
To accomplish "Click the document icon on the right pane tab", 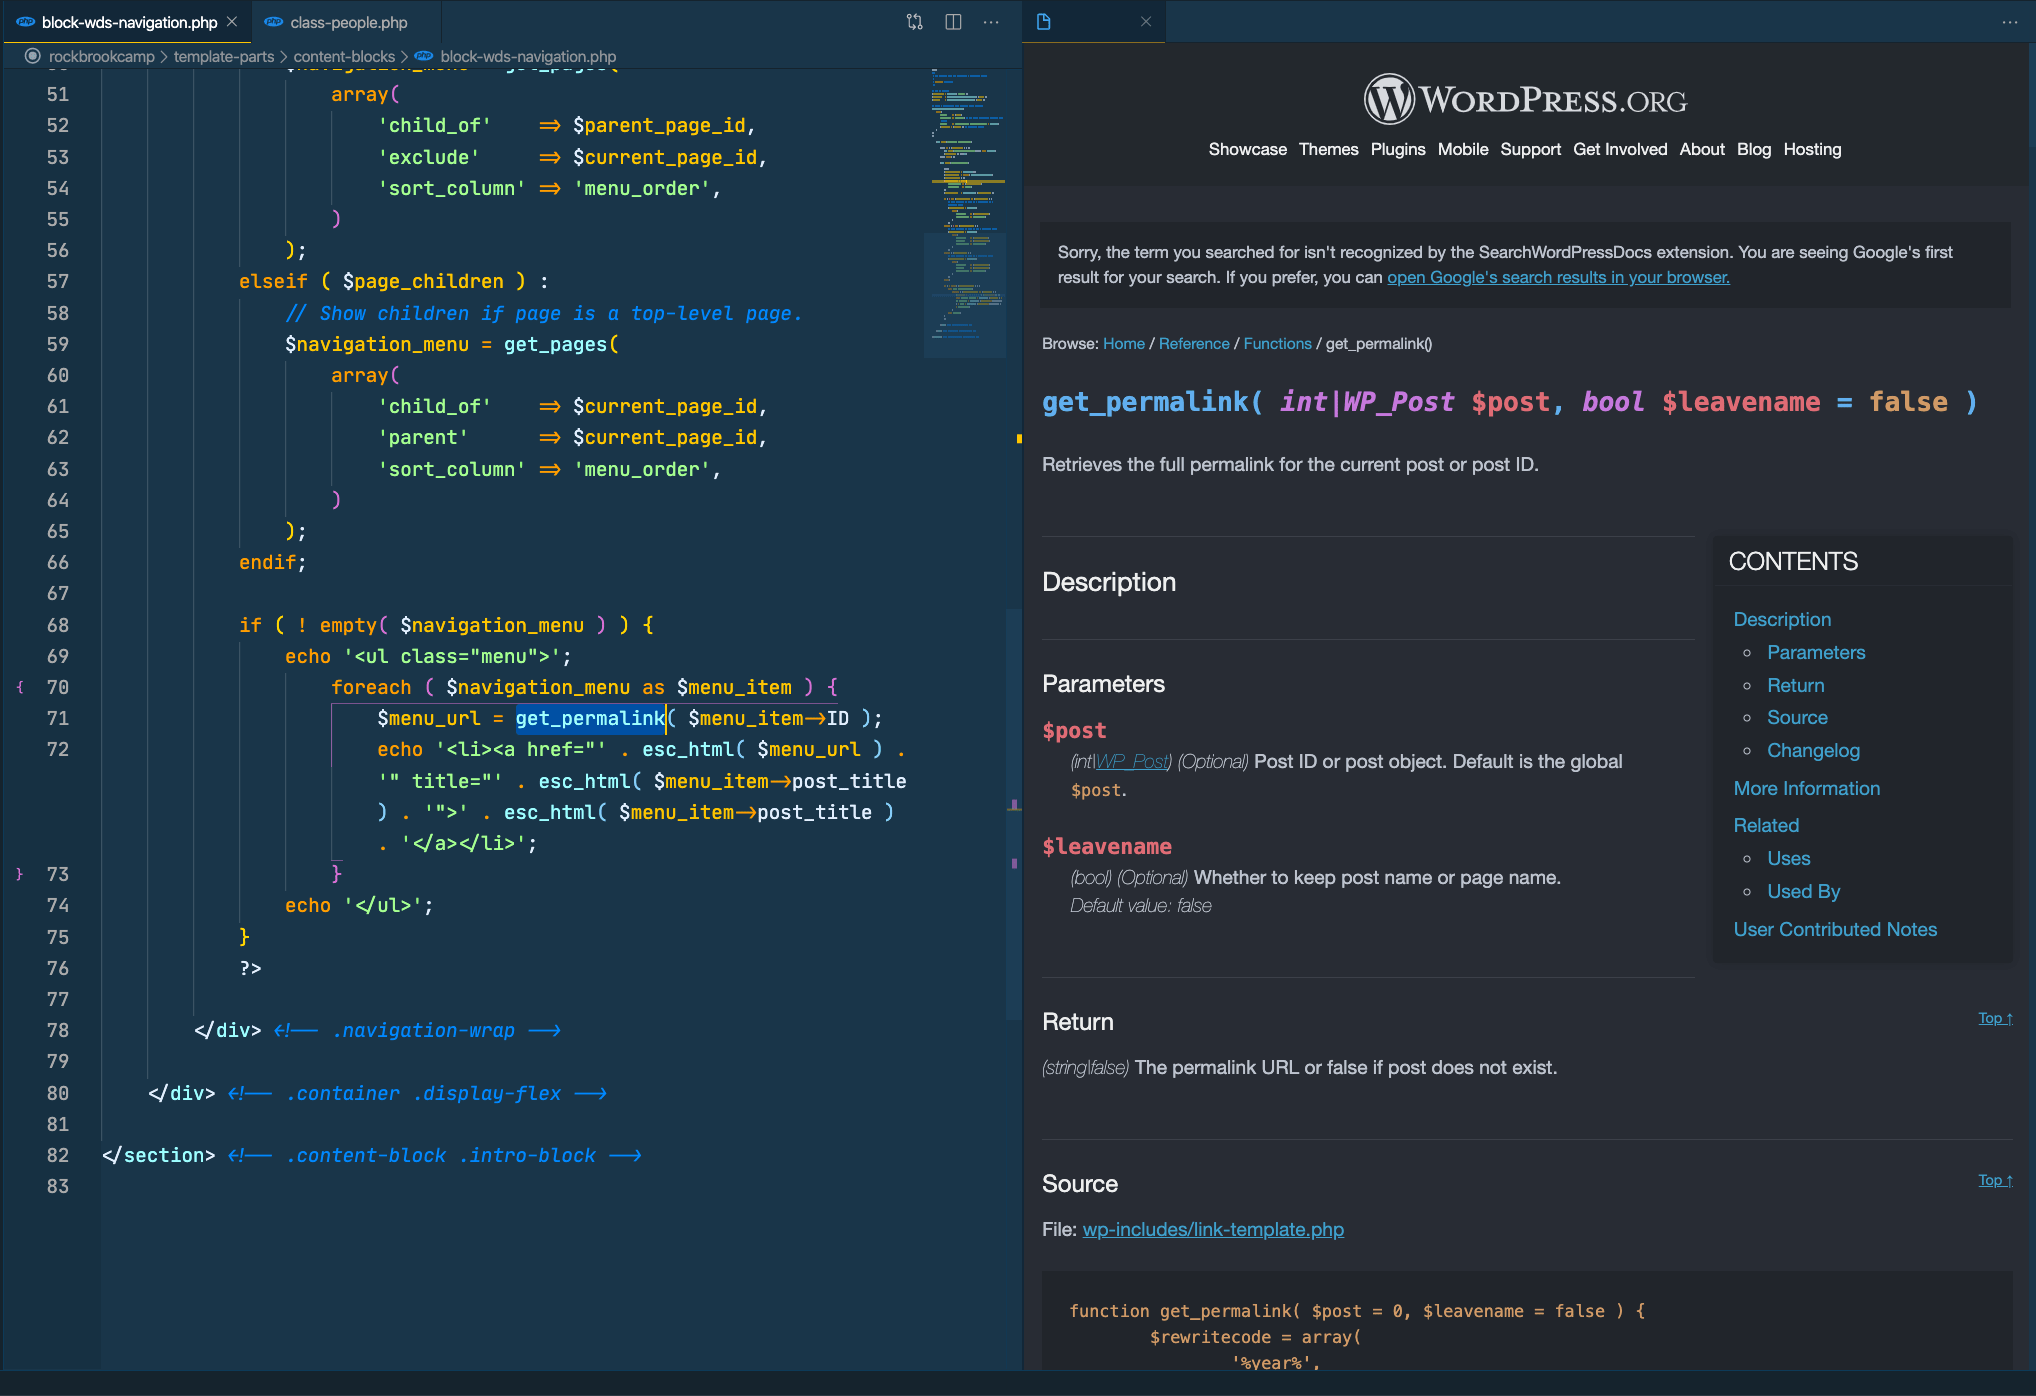I will pos(1043,21).
